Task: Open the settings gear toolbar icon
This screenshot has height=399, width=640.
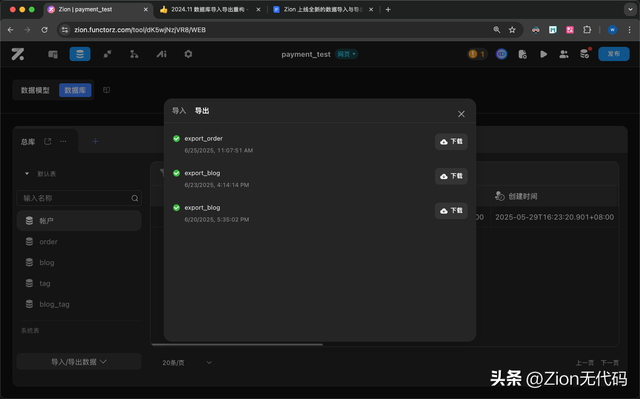Action: pos(188,54)
